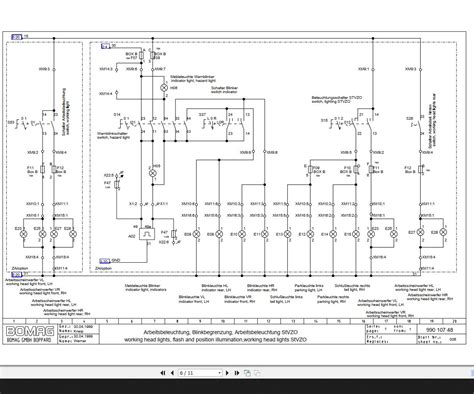474x394 pixels.
Task: Click the label 'Schalter Blinker switch indicator'
Action: pyautogui.click(x=225, y=90)
